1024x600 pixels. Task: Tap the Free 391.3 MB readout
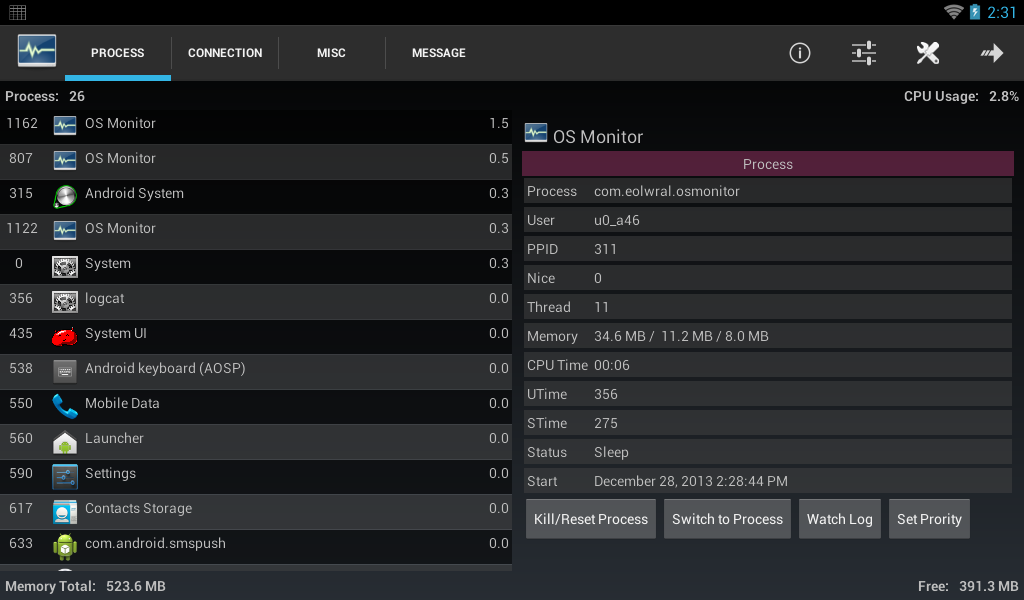click(968, 586)
